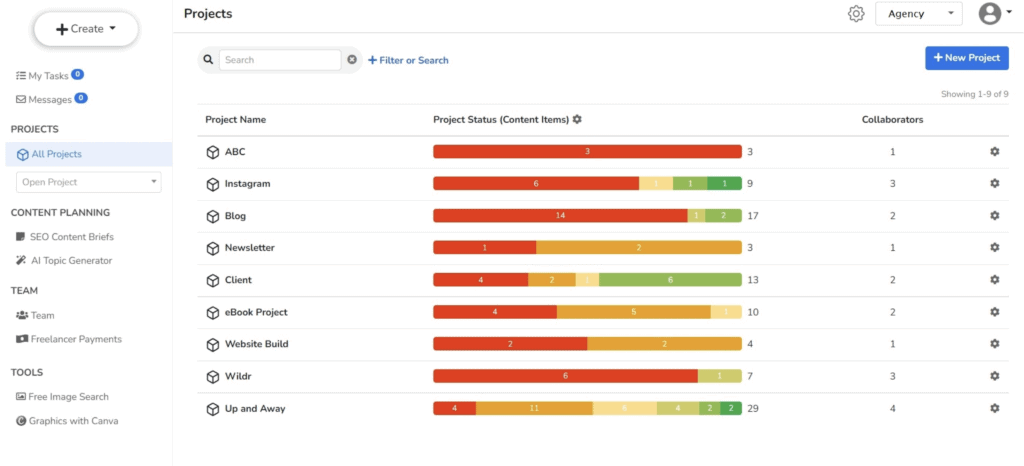Open the Agency workspace dropdown
This screenshot has height=466, width=1024.
pyautogui.click(x=918, y=14)
